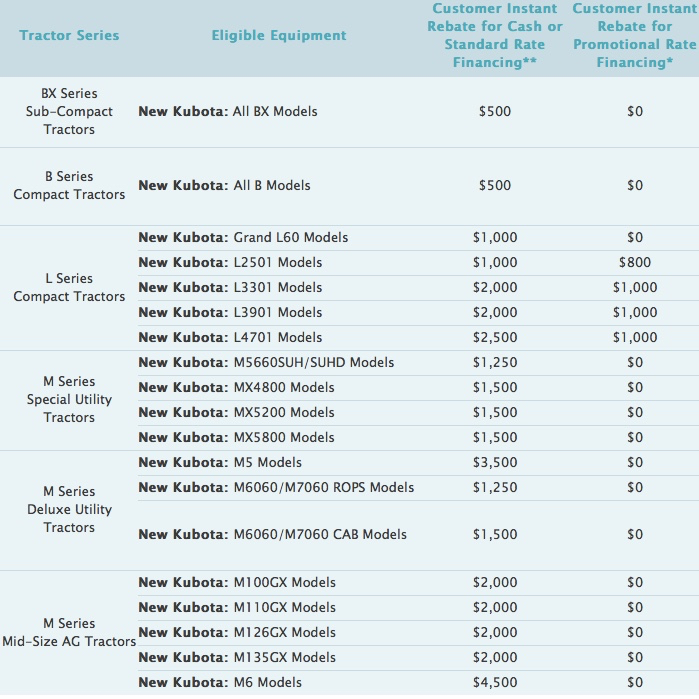Screen dimensions: 699x699
Task: Select the $1,250 rebate for M6060/M7060 ROPS
Action: click(x=495, y=487)
